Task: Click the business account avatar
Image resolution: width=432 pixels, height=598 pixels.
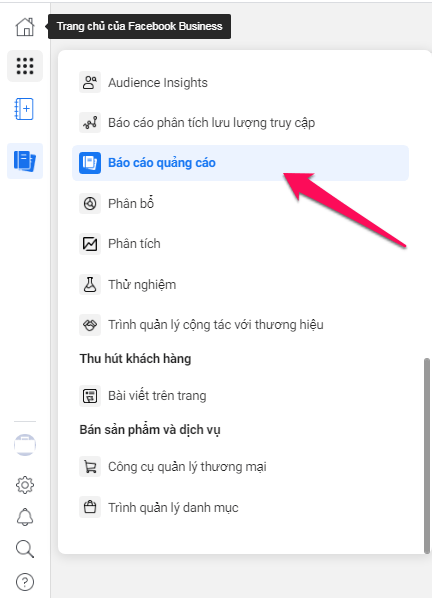Action: (25, 445)
